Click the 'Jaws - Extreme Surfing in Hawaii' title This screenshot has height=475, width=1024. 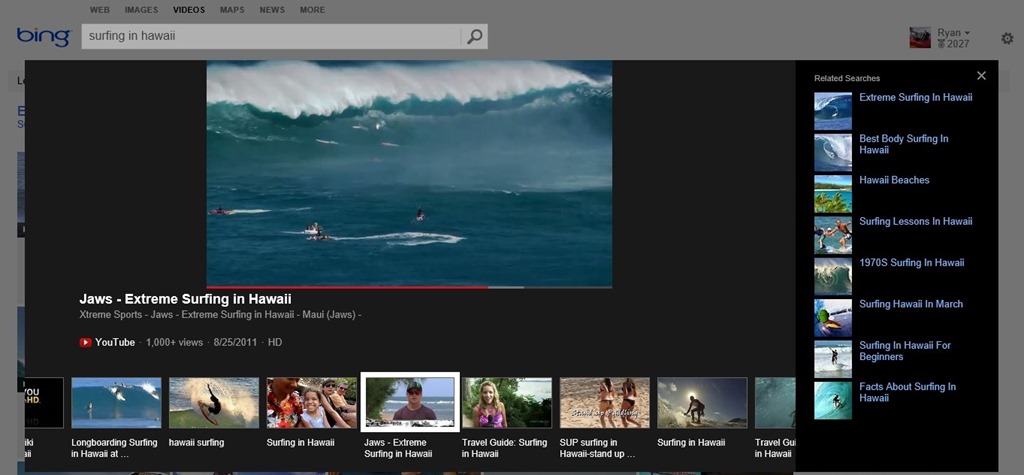[x=185, y=299]
